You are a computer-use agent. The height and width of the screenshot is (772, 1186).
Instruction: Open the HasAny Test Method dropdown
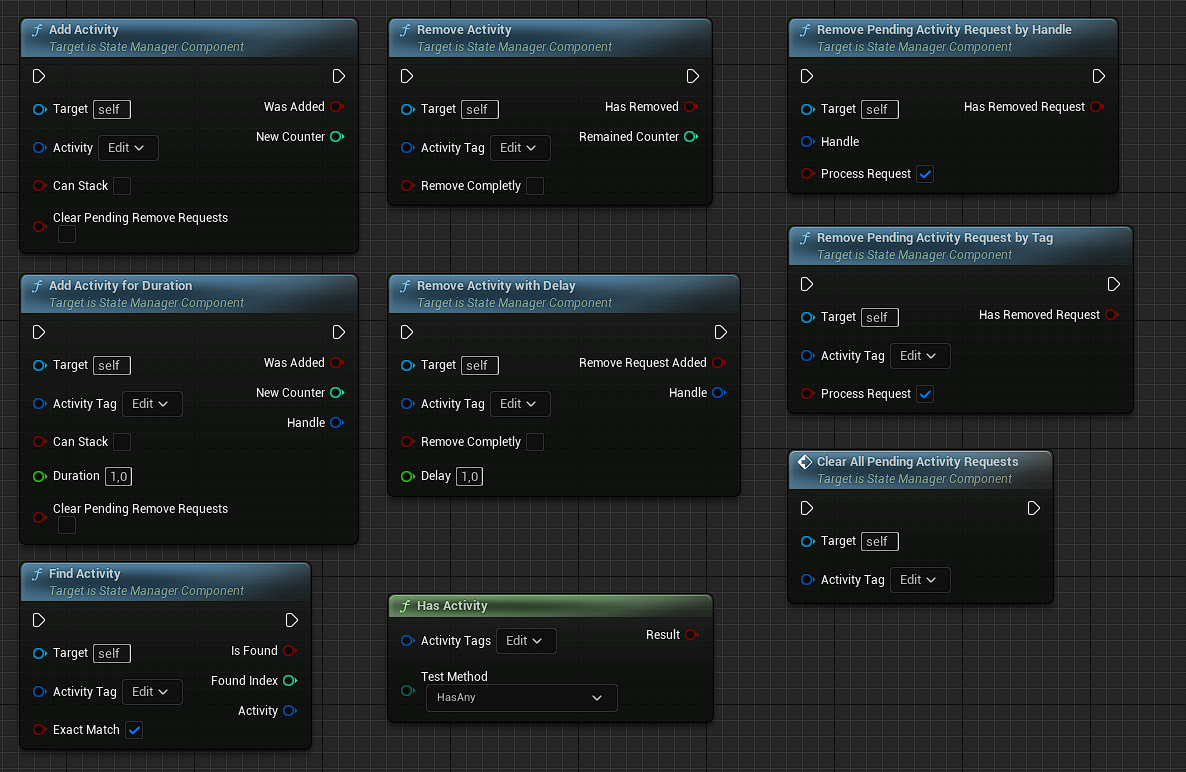click(x=520, y=698)
